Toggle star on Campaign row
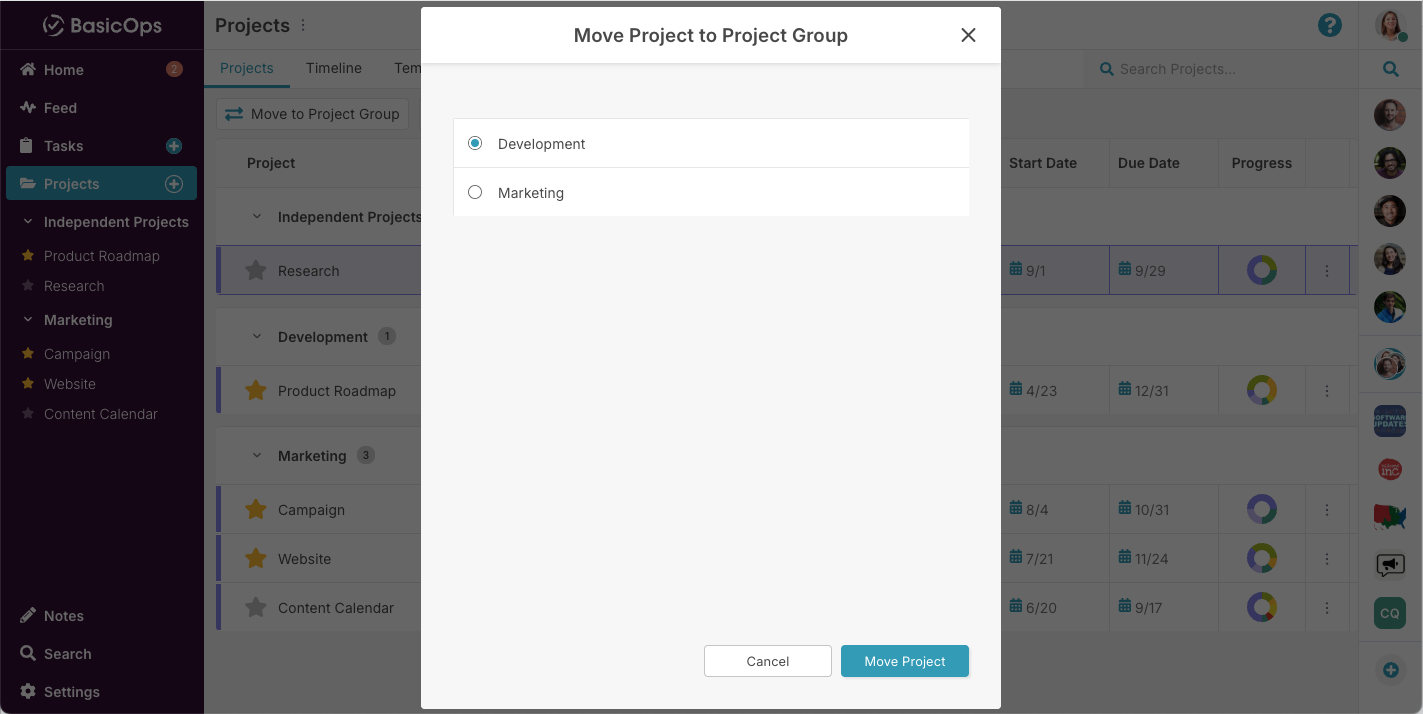This screenshot has height=714, width=1423. [256, 509]
